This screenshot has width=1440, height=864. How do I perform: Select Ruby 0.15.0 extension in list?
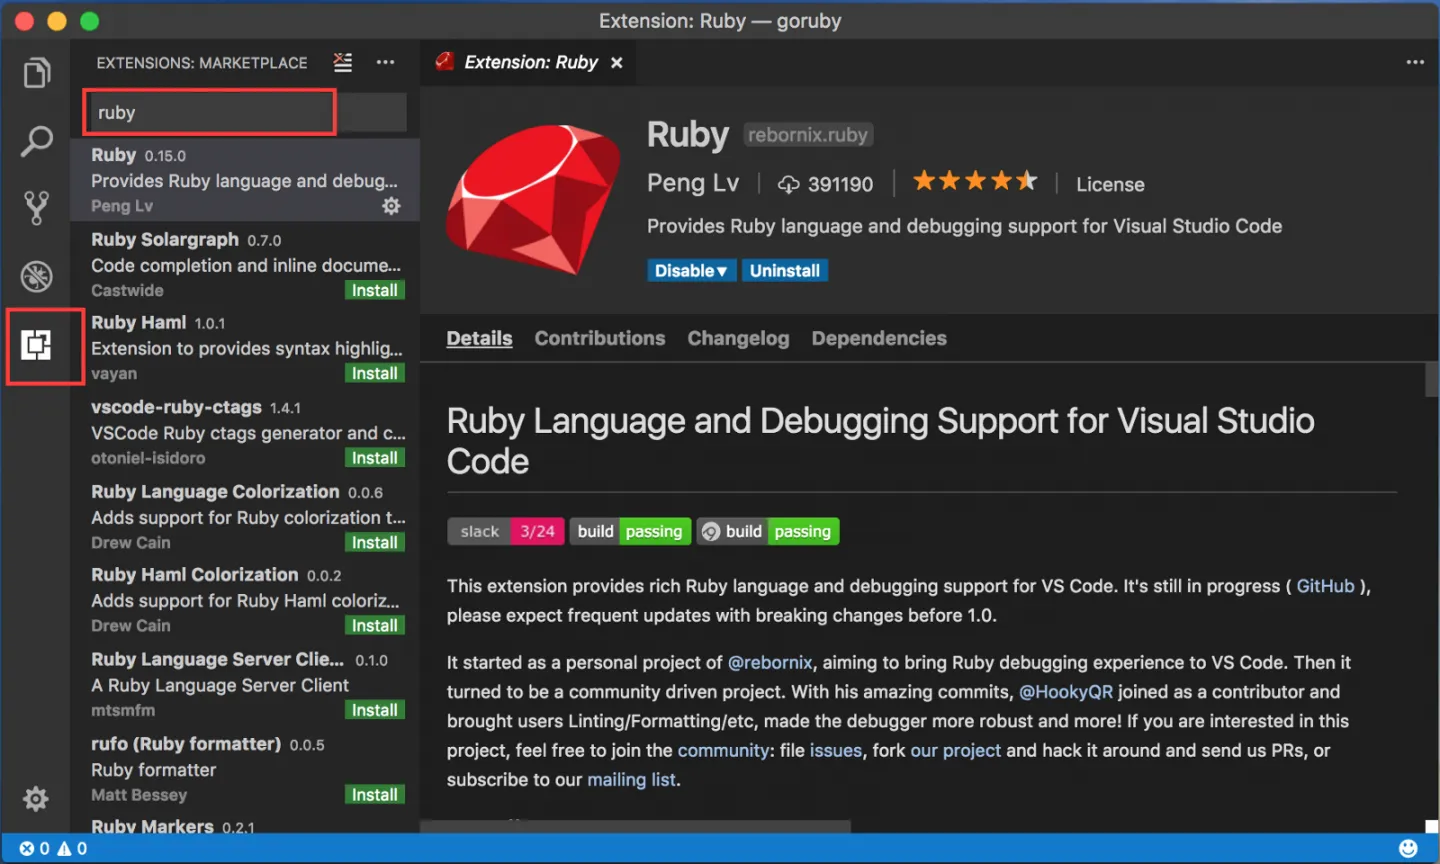(x=245, y=180)
